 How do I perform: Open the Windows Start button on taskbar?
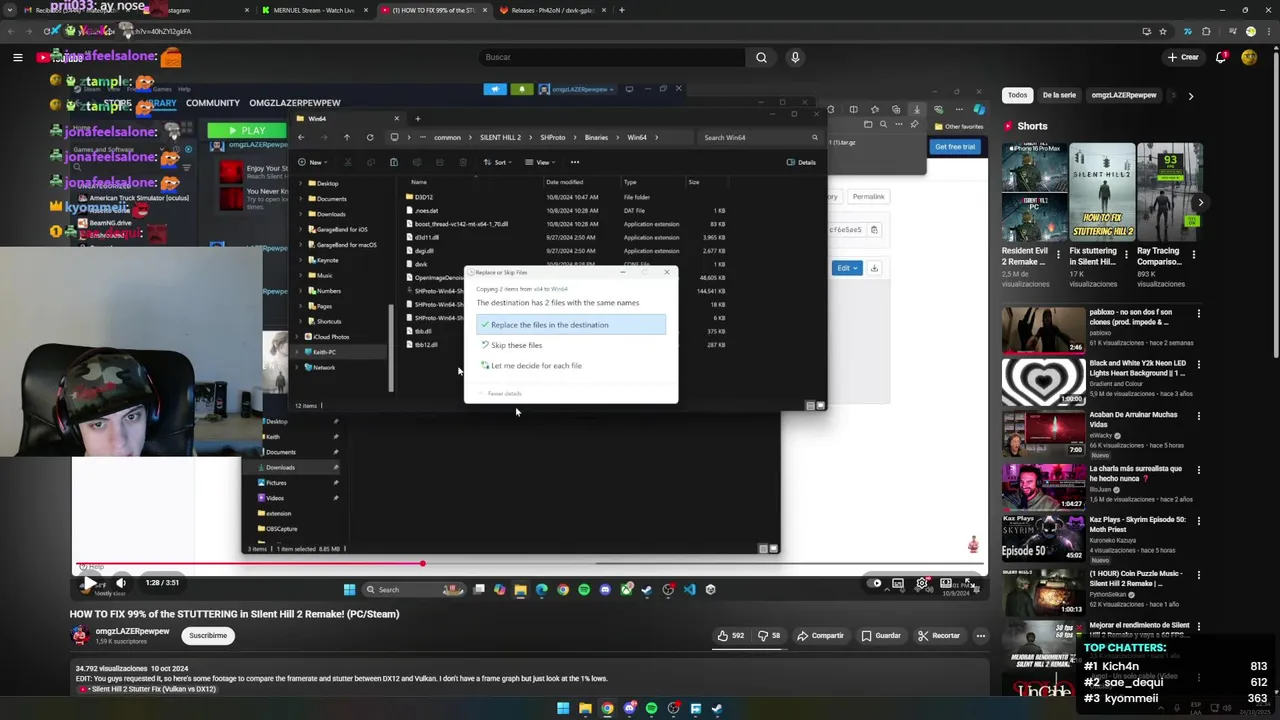click(x=563, y=708)
